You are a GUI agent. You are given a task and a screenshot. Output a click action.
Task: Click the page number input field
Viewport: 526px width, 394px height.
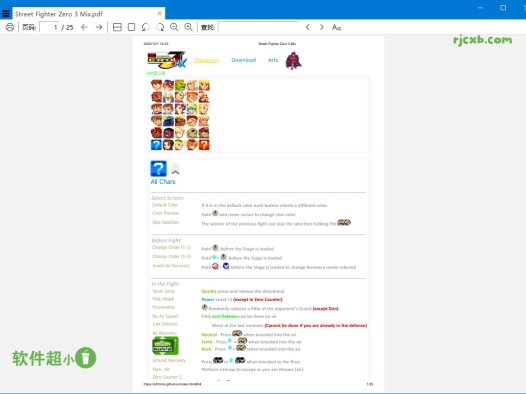coord(49,27)
